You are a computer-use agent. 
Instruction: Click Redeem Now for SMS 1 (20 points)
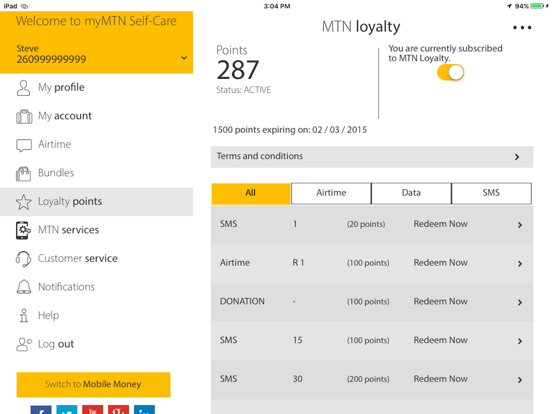(x=440, y=224)
